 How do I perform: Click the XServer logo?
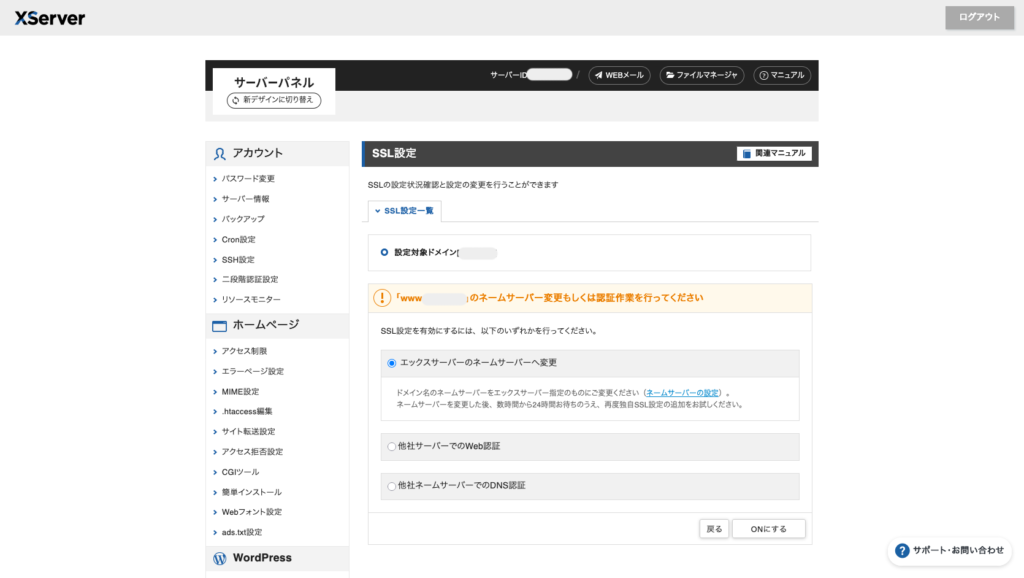[x=50, y=18]
